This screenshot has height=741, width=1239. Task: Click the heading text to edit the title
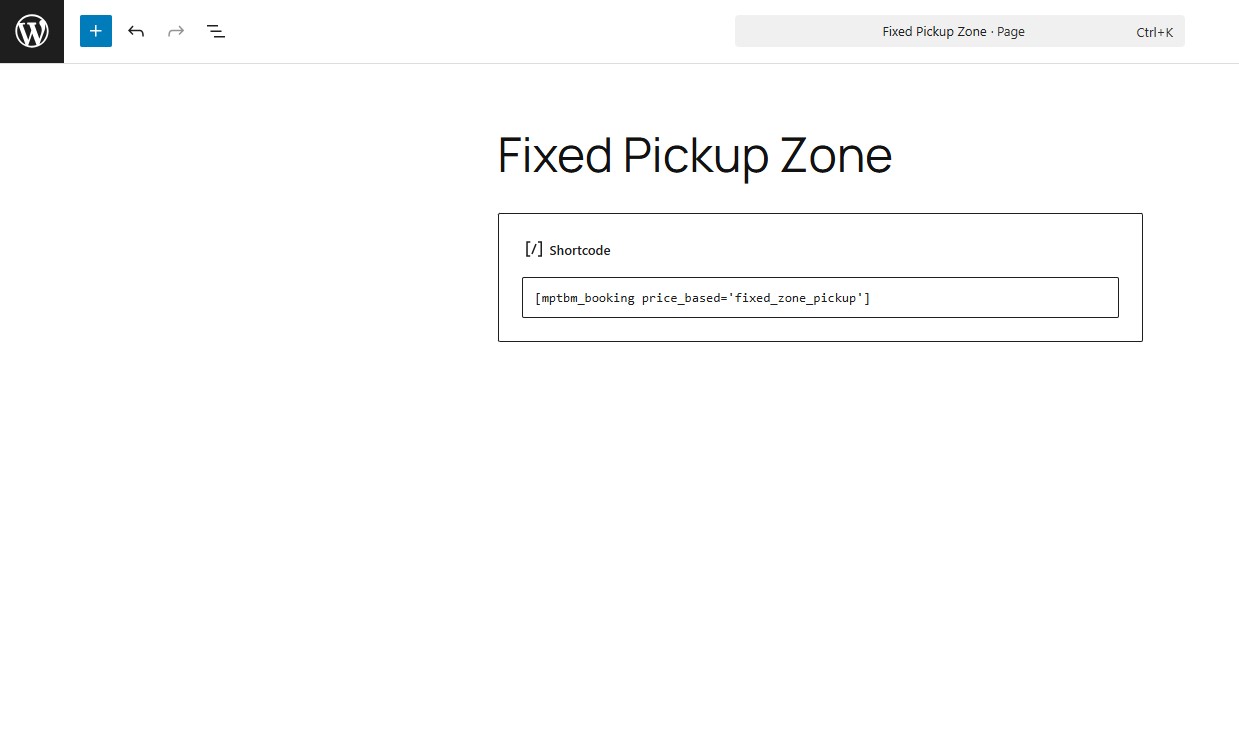coord(695,155)
